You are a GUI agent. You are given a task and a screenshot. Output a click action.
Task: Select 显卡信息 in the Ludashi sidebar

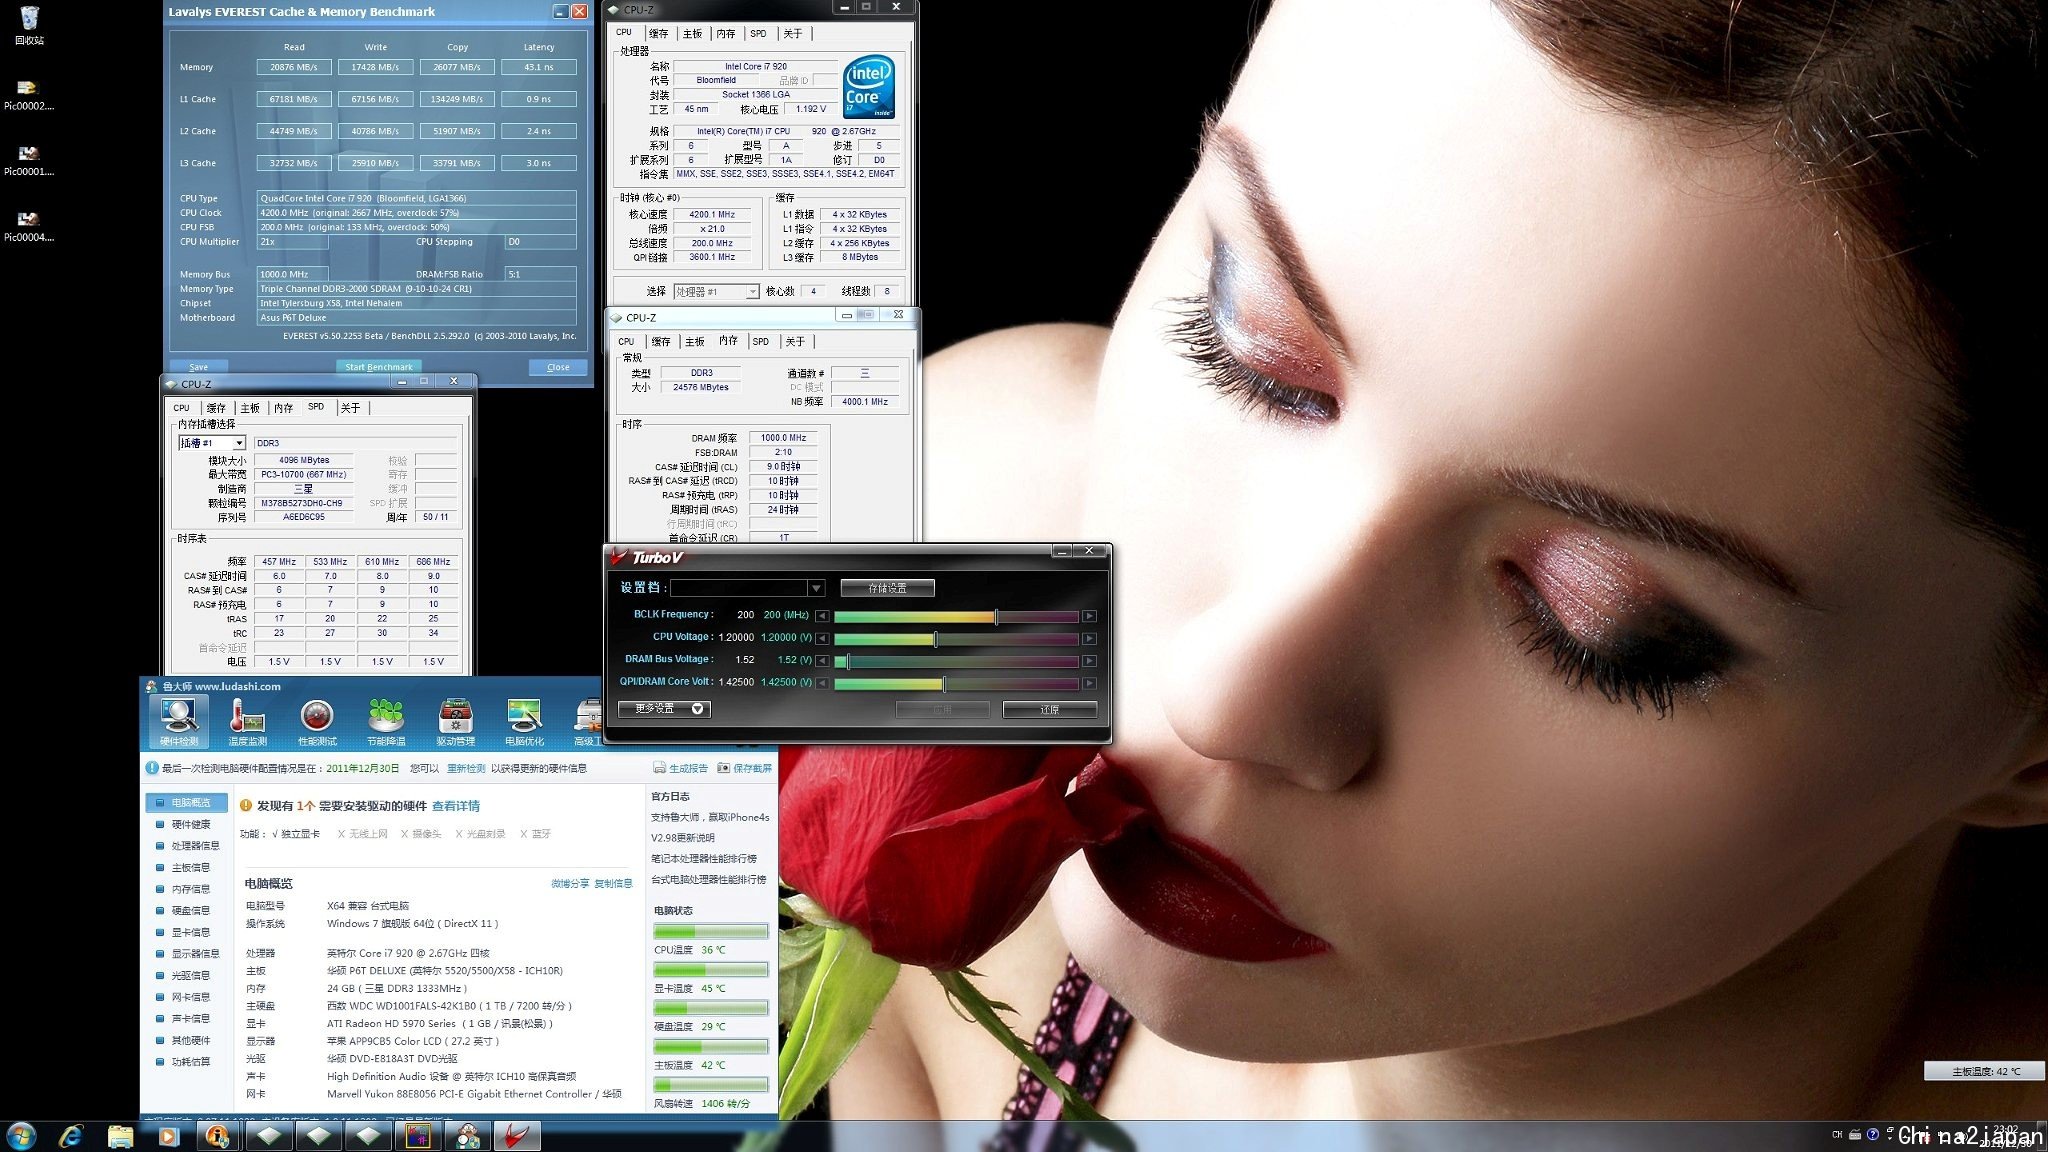tap(190, 932)
